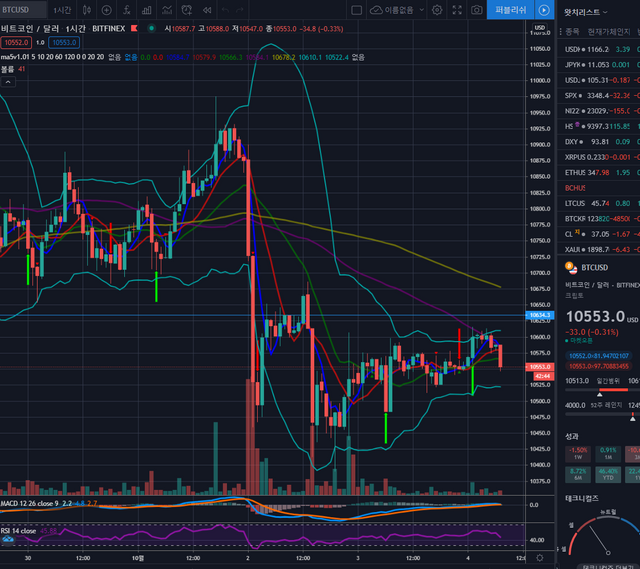Click the 10634.3 horizontal line price label
This screenshot has width=640, height=569.
(540, 315)
